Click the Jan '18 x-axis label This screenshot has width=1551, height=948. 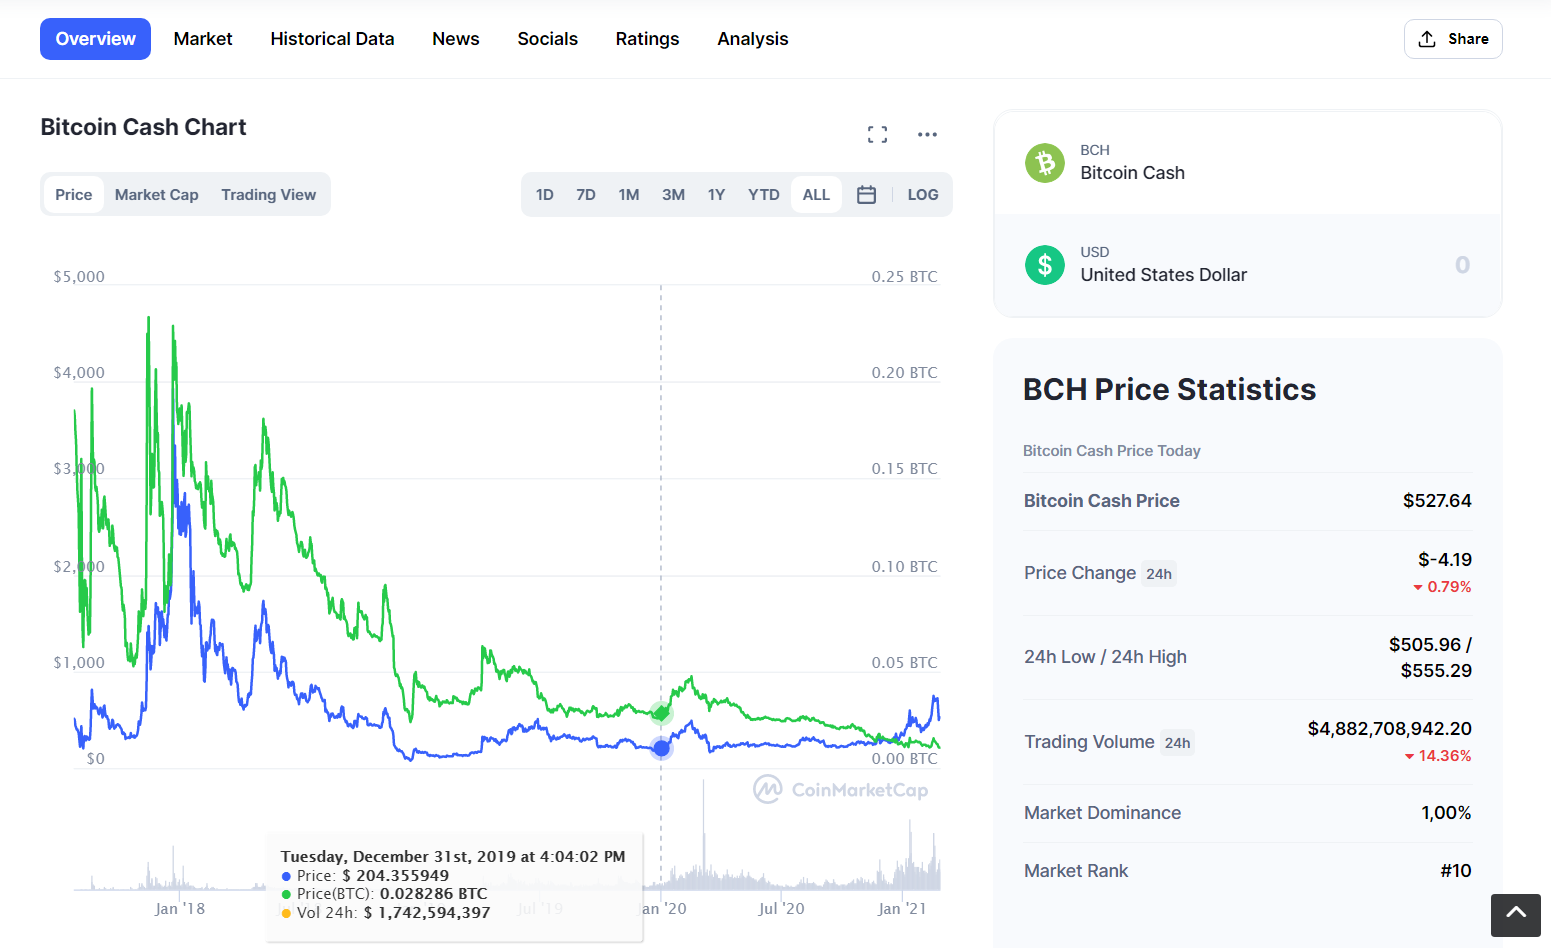(x=180, y=909)
